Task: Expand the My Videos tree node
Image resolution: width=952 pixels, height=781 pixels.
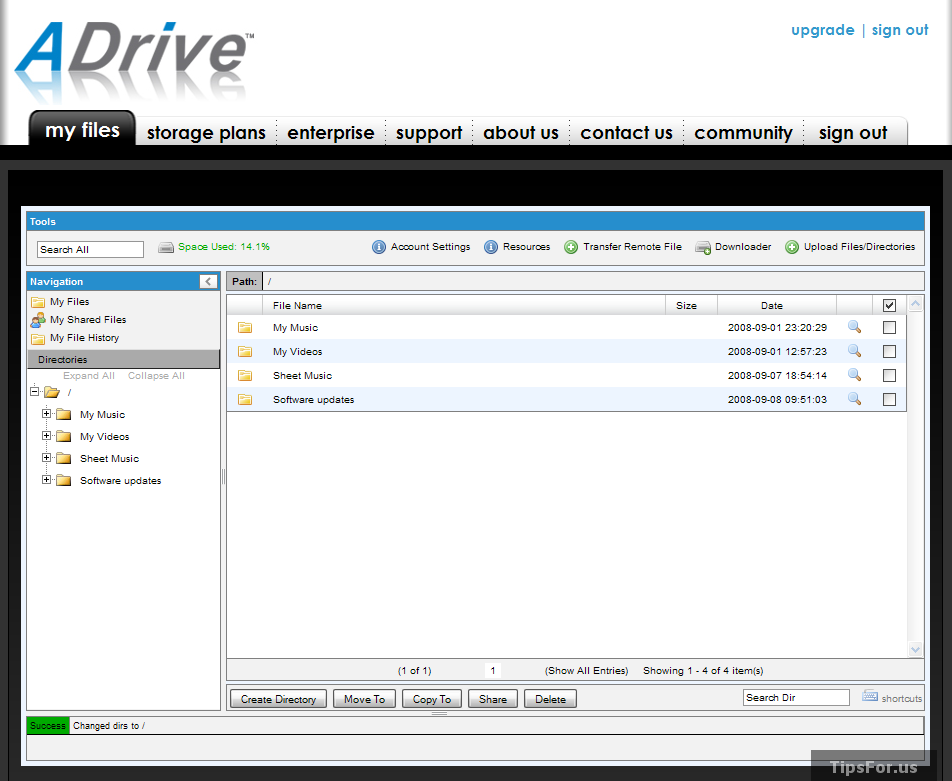Action: 46,435
